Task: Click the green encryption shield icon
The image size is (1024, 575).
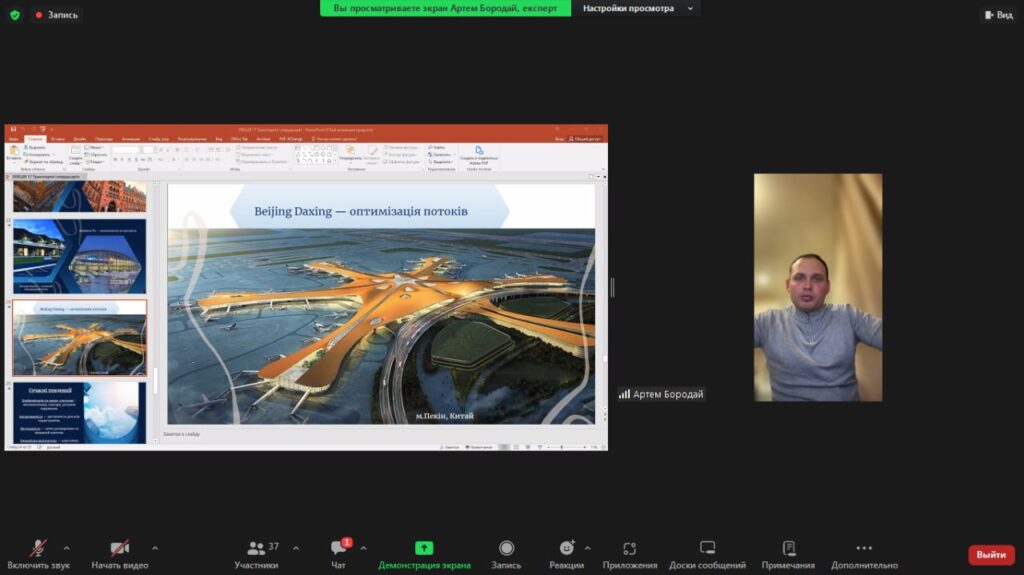Action: 14,15
